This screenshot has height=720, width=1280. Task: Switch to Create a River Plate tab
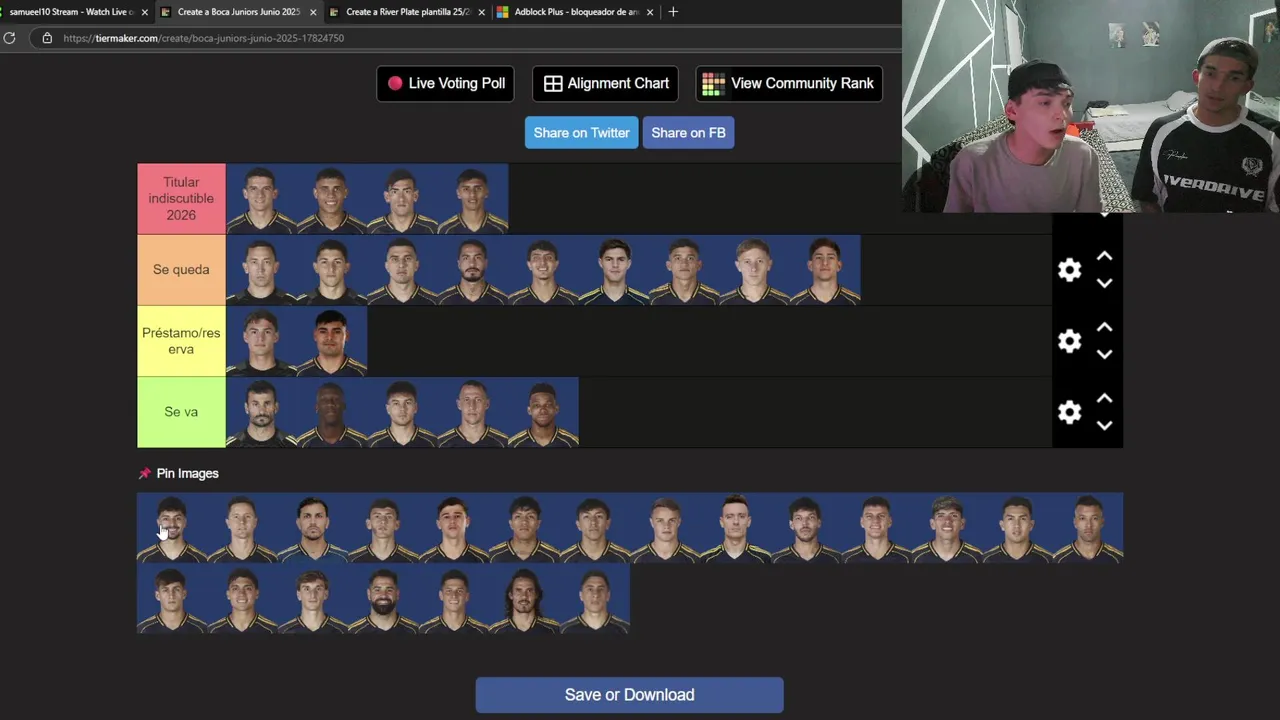pyautogui.click(x=406, y=12)
